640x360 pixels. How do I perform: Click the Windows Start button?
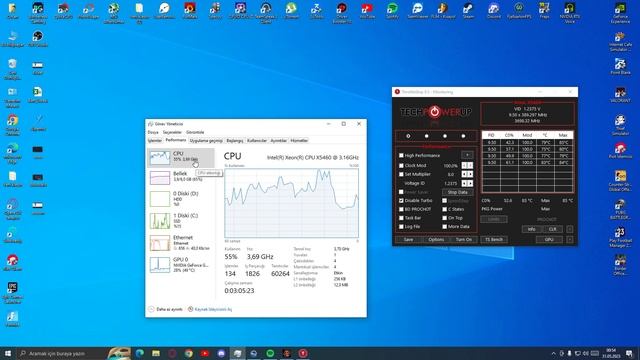7,353
